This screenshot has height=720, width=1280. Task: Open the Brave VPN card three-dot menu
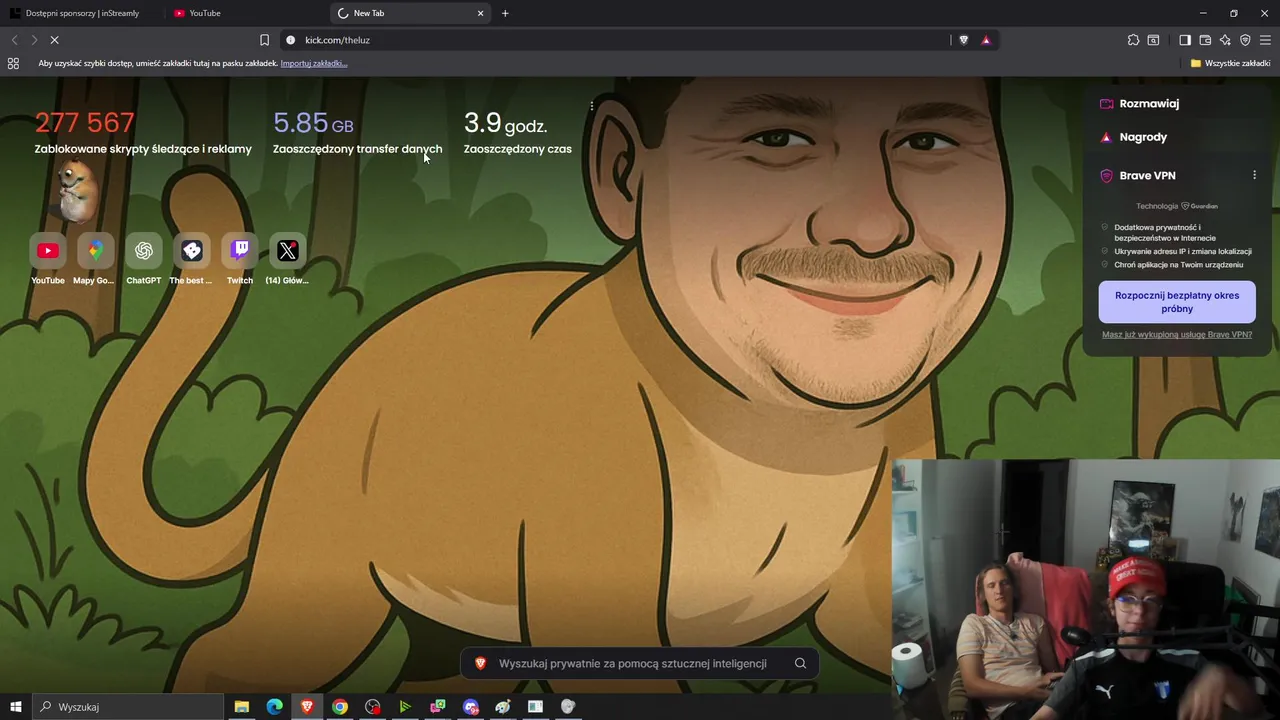[x=1254, y=175]
